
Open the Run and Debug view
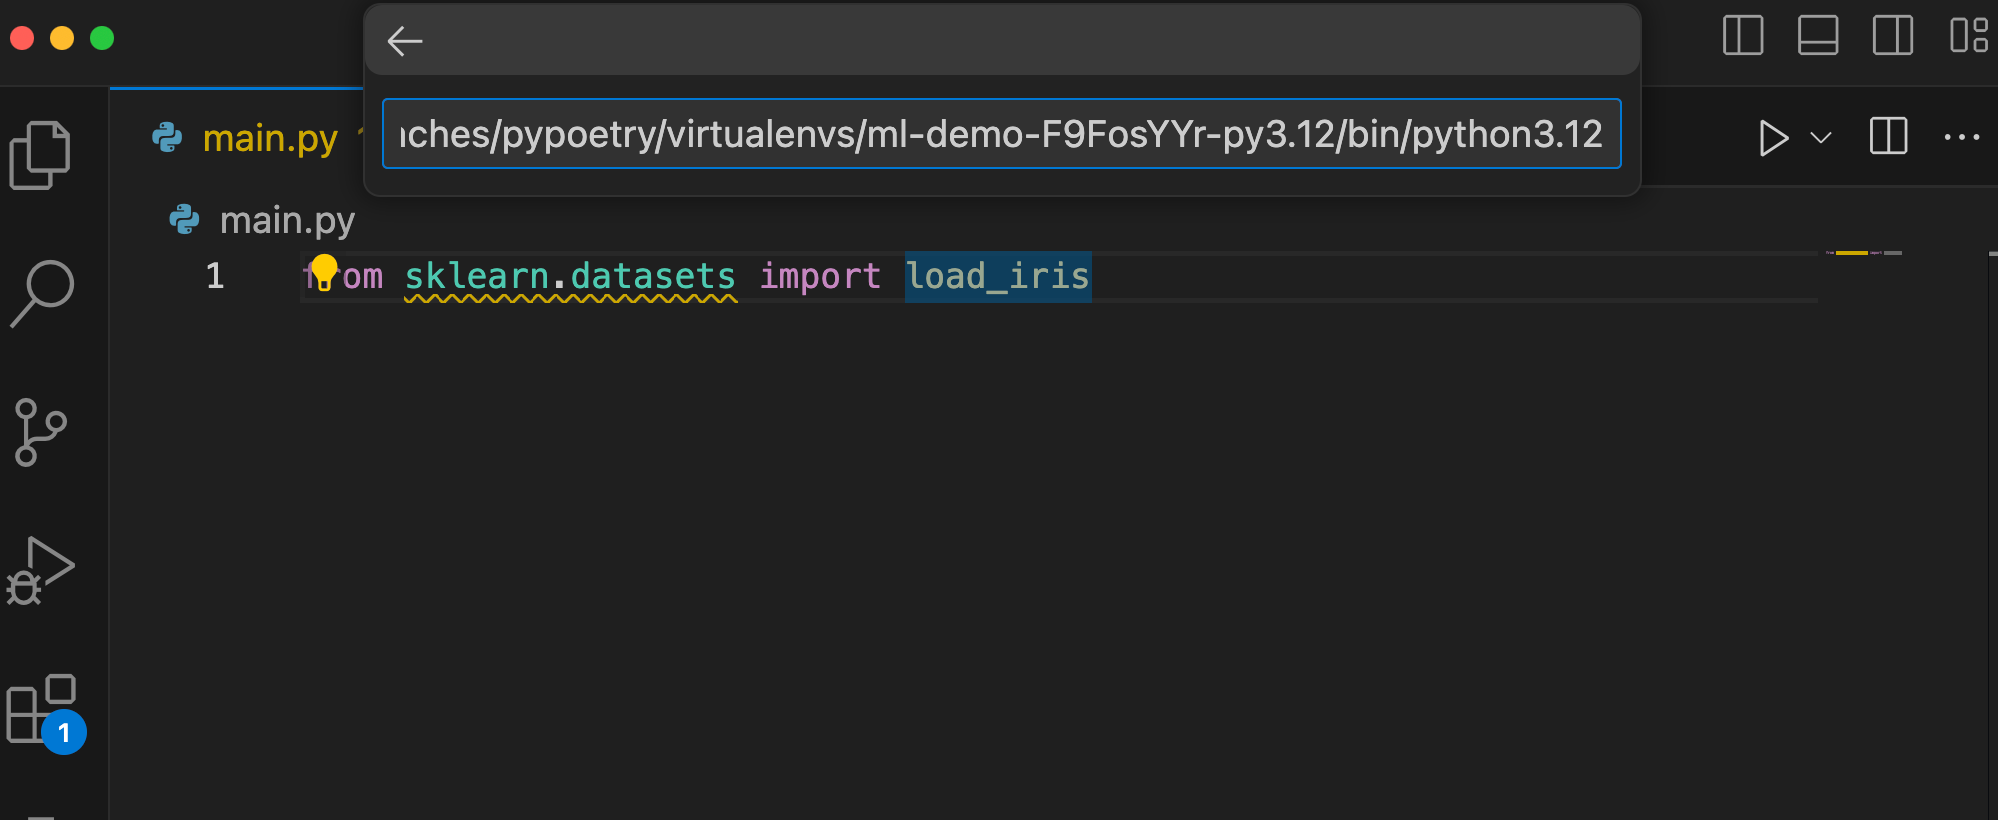coord(41,570)
